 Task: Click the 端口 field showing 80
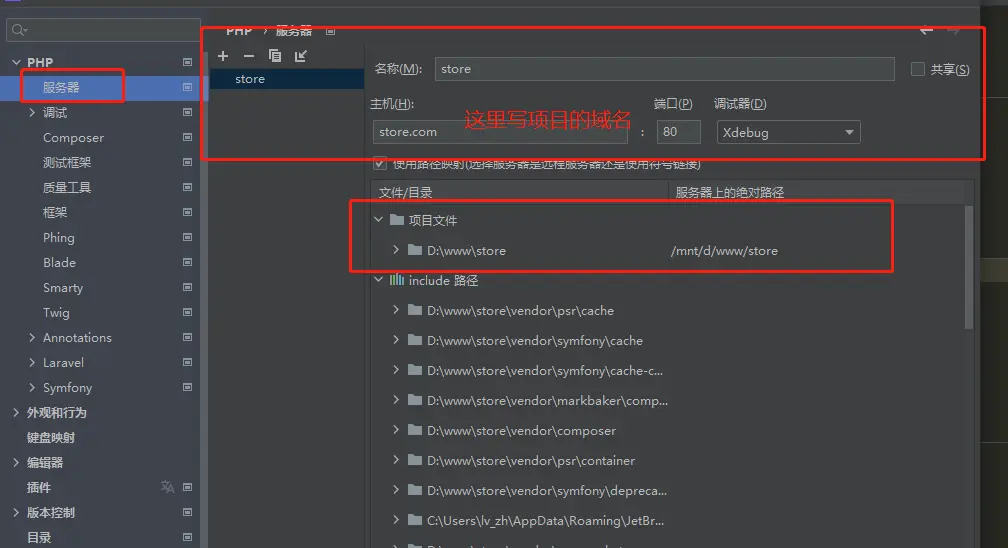click(x=678, y=132)
